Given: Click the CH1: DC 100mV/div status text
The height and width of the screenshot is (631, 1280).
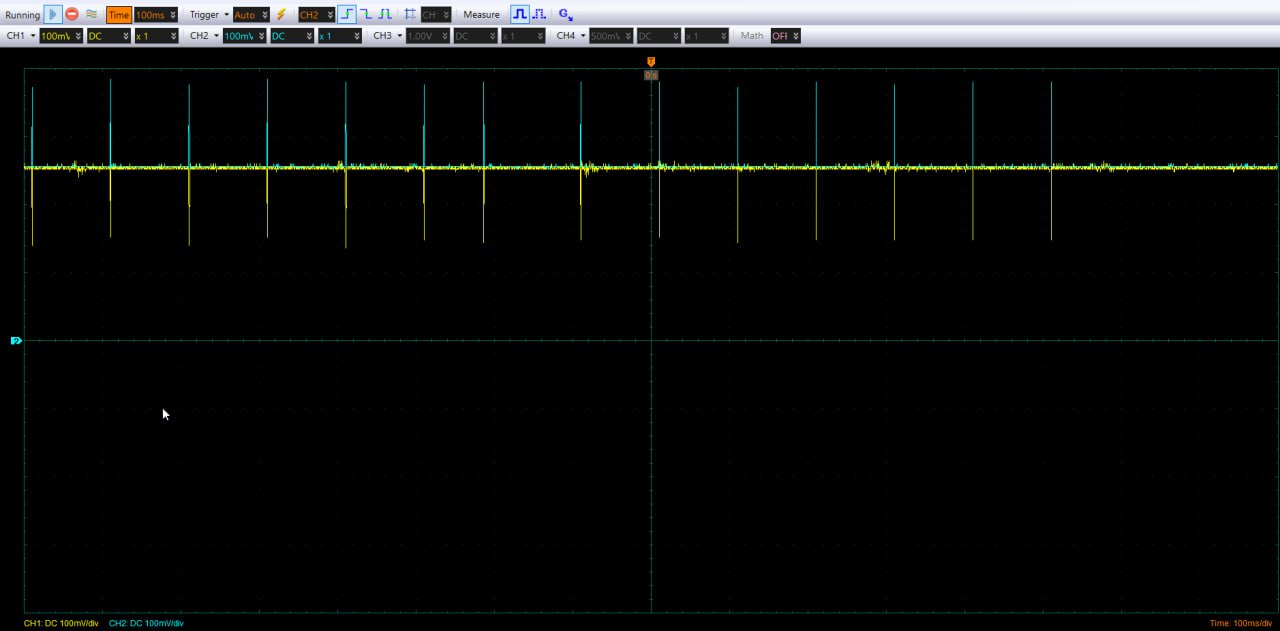Looking at the screenshot, I should 61,623.
